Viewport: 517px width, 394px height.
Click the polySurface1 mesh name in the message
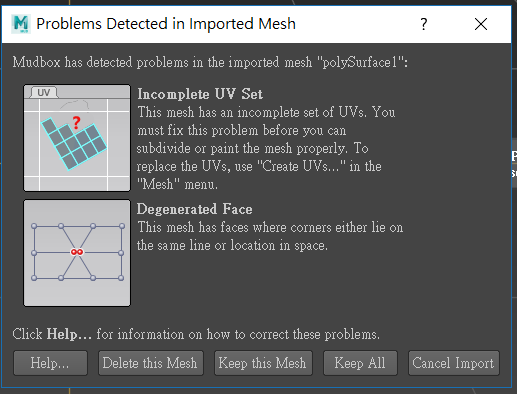(360, 62)
